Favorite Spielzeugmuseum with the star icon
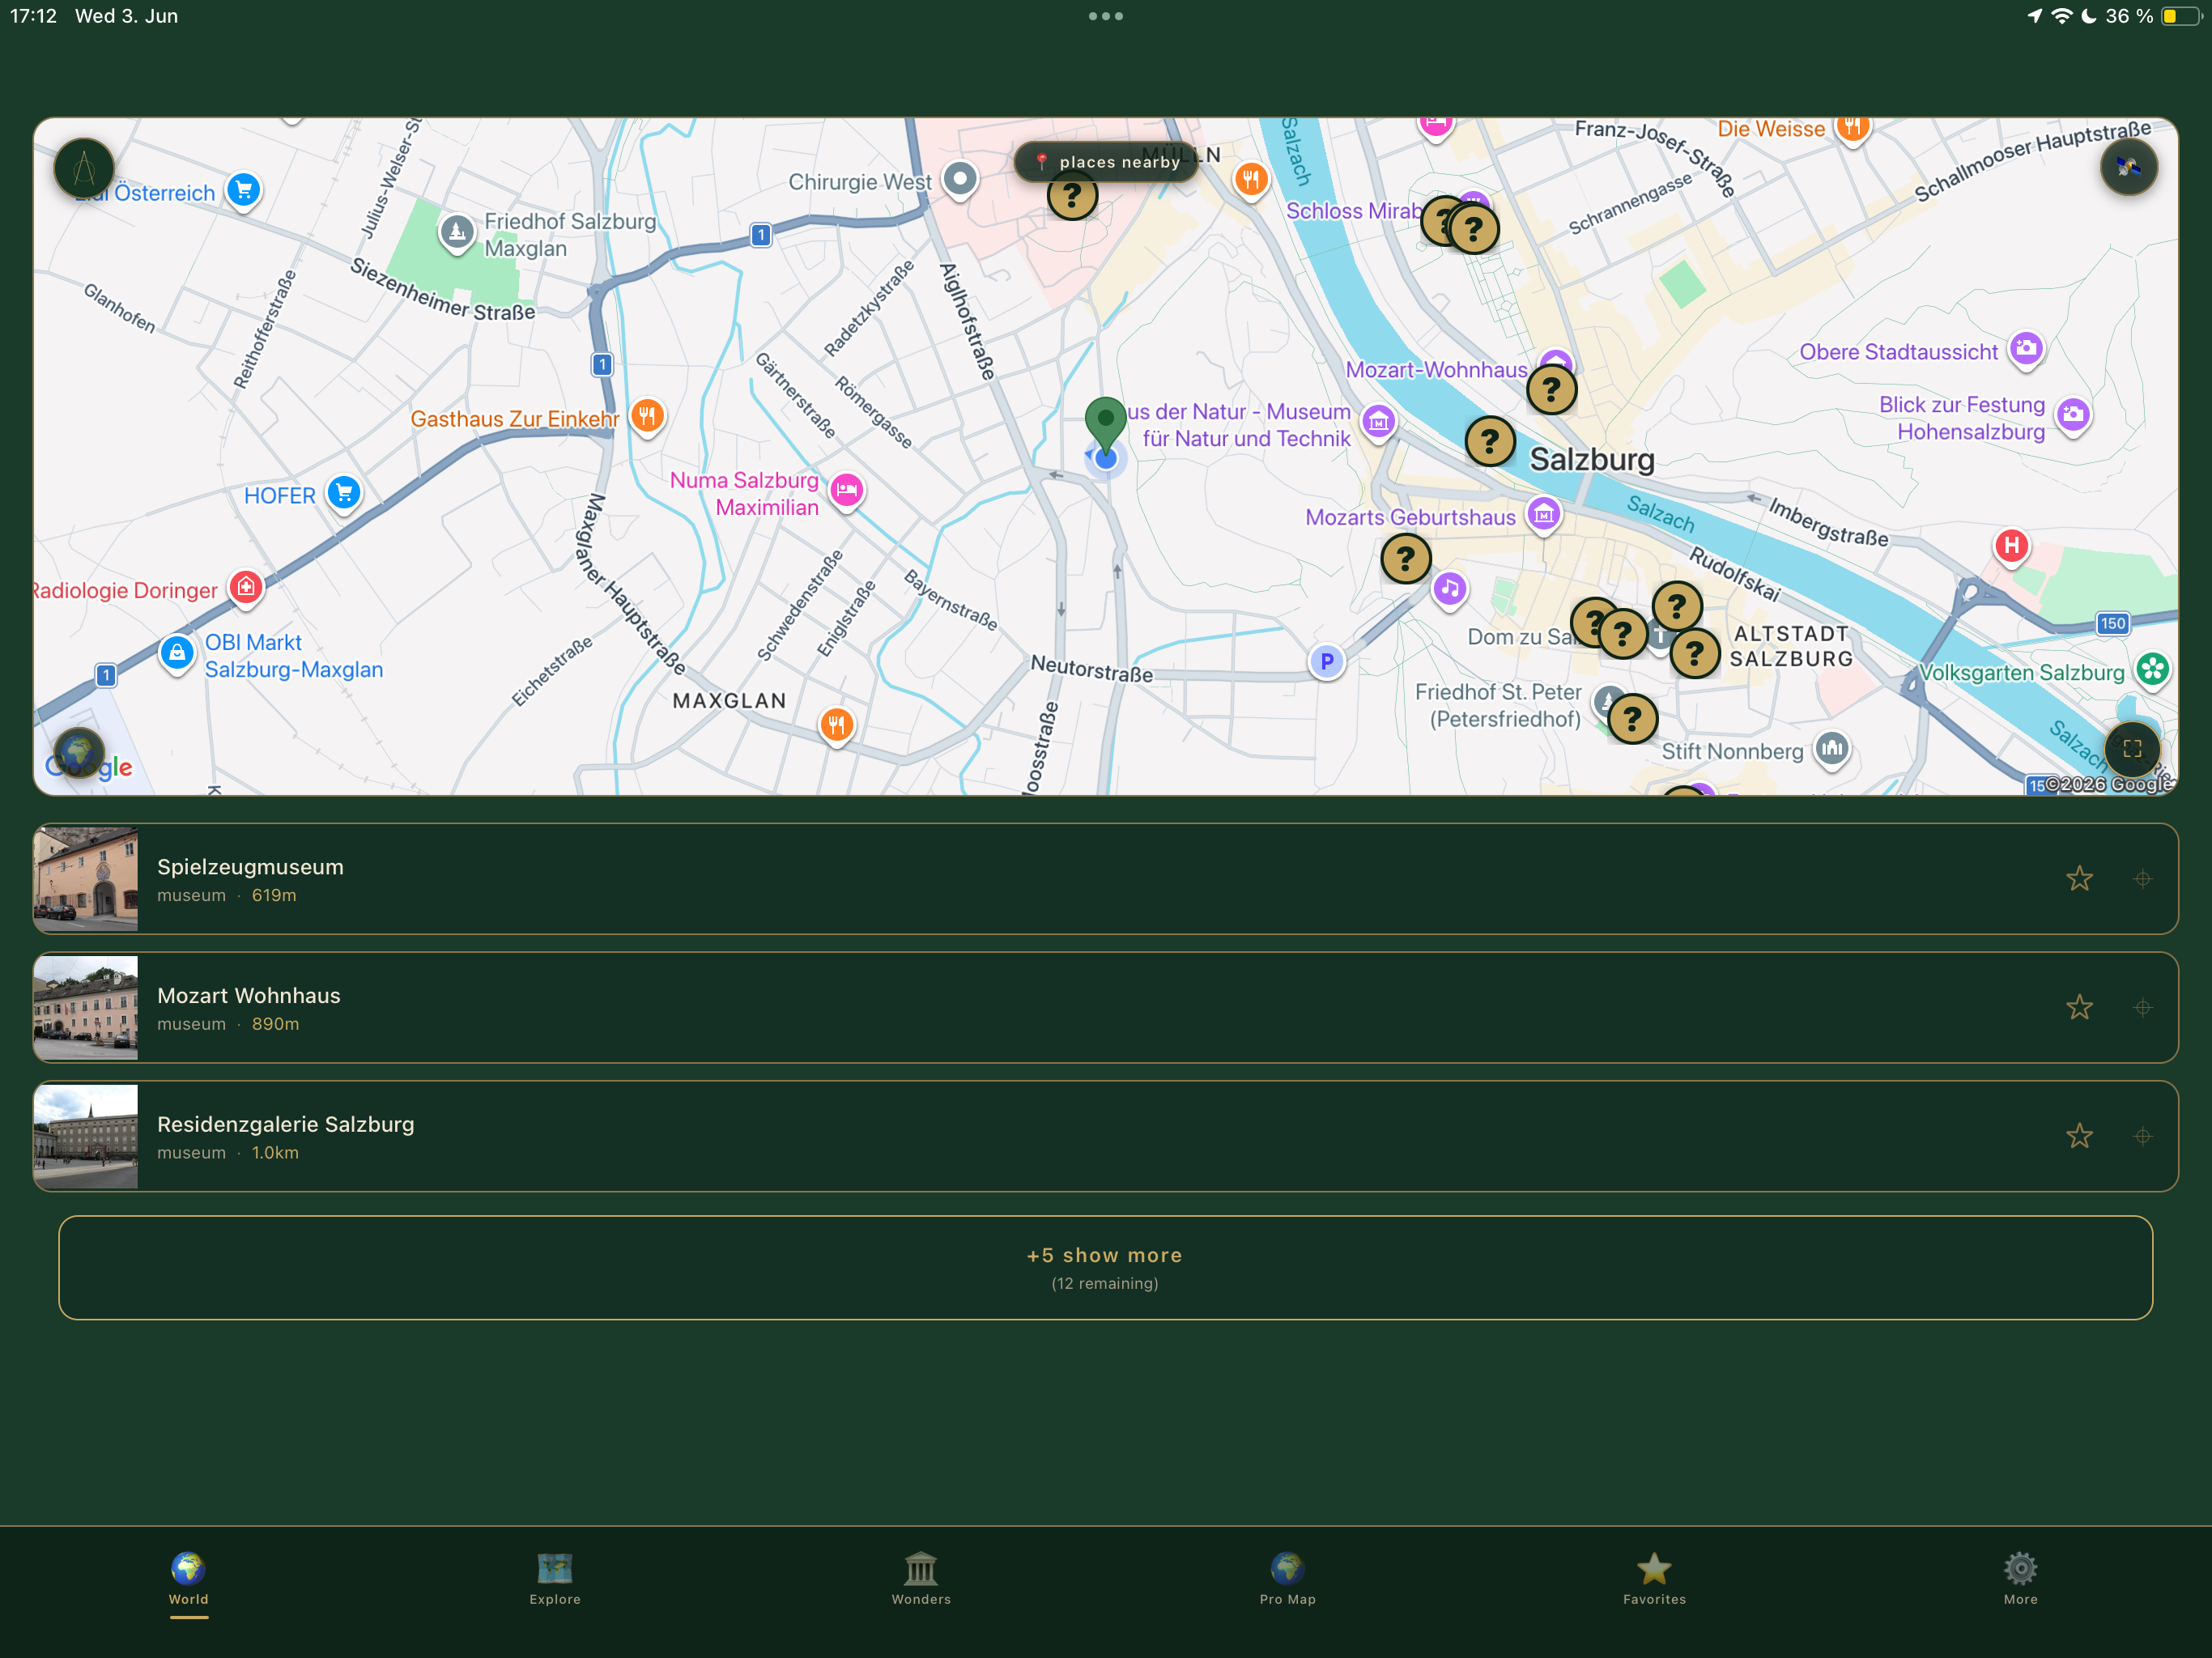The width and height of the screenshot is (2212, 1658). point(2079,878)
